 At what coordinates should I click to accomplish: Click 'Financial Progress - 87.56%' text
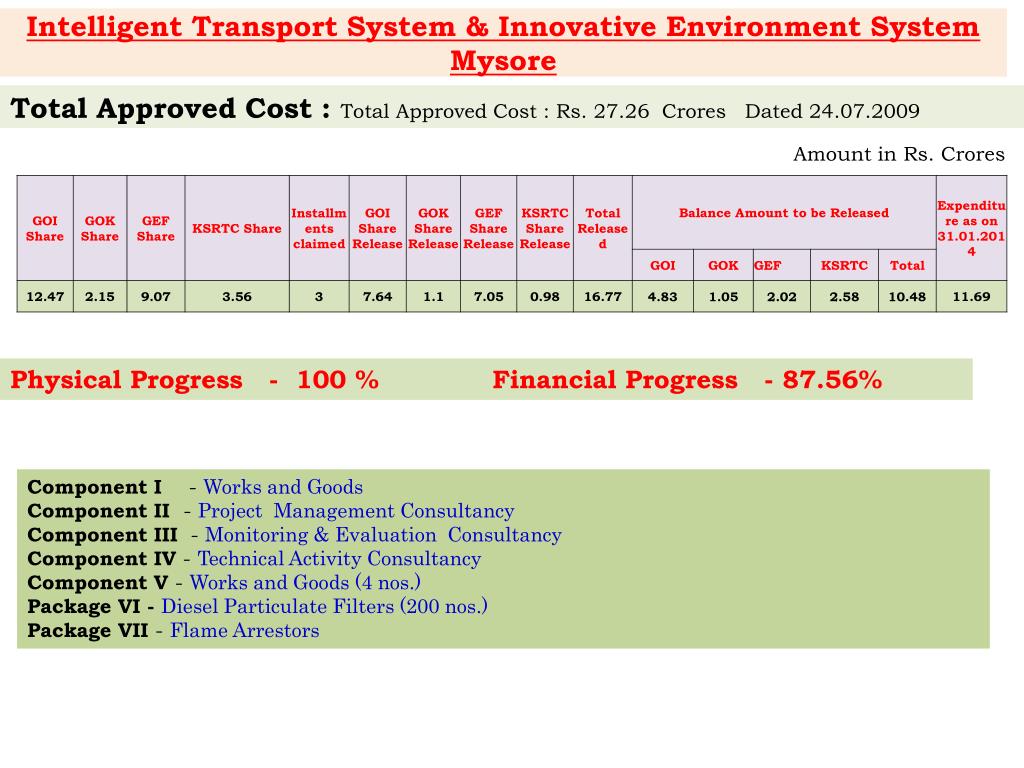[x=687, y=380]
